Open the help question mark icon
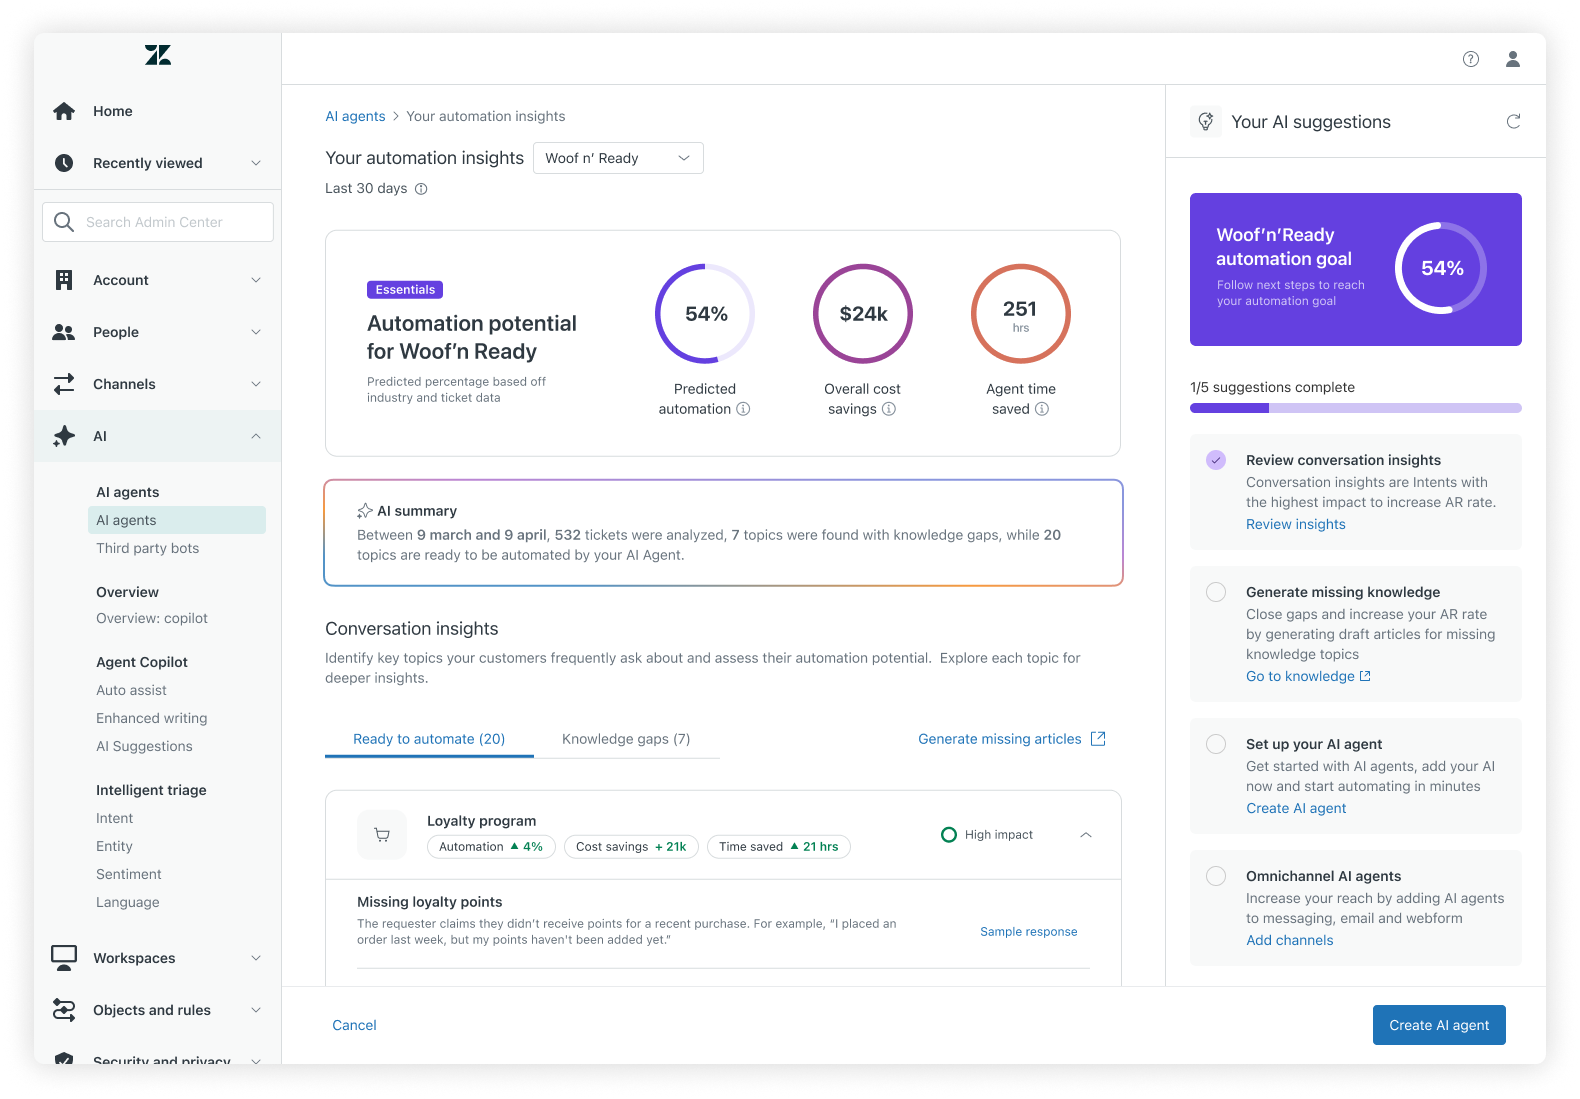The image size is (1580, 1099). tap(1470, 59)
